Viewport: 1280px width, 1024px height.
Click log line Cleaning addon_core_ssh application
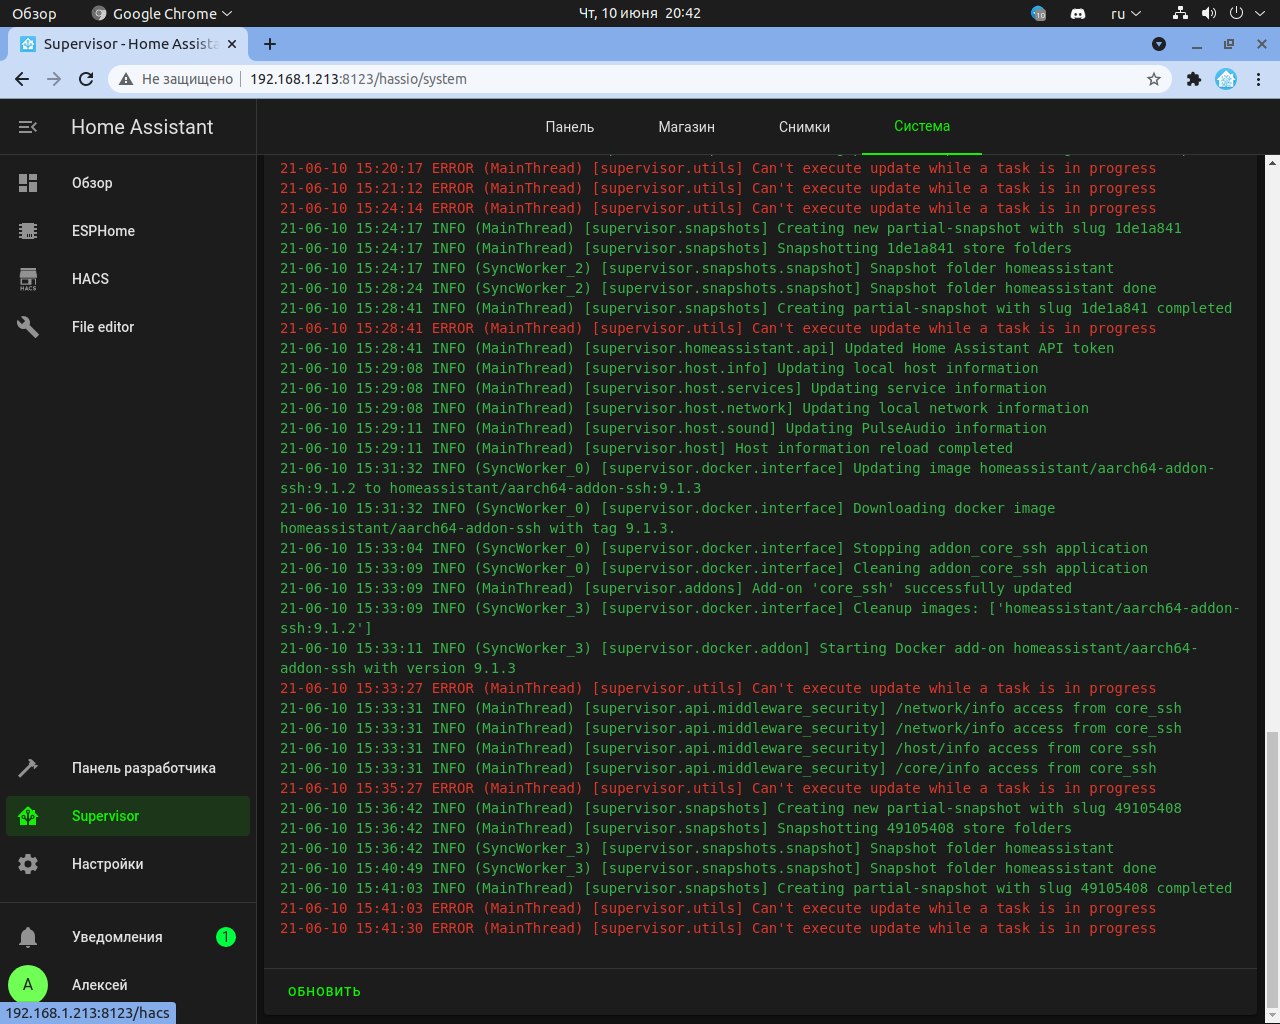pyautogui.click(x=714, y=568)
